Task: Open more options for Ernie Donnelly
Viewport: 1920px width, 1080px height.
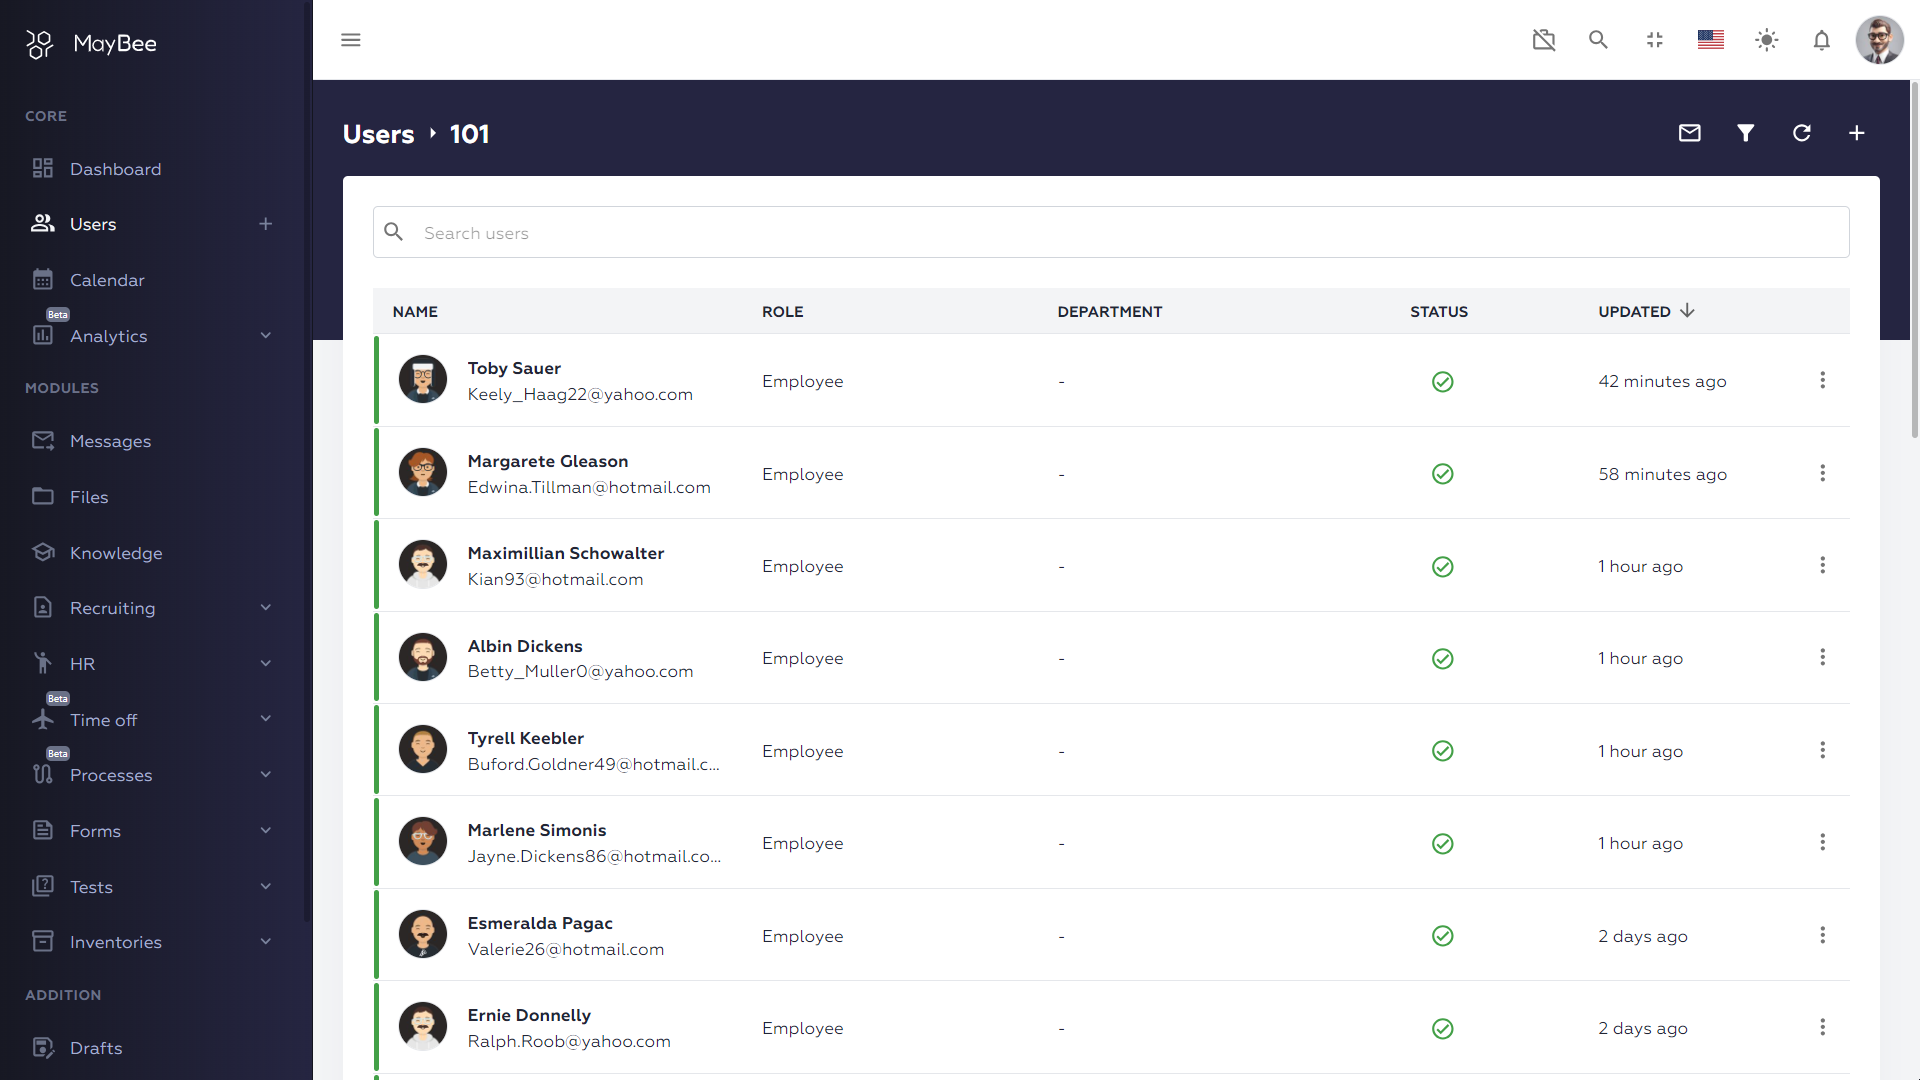Action: (x=1823, y=1027)
